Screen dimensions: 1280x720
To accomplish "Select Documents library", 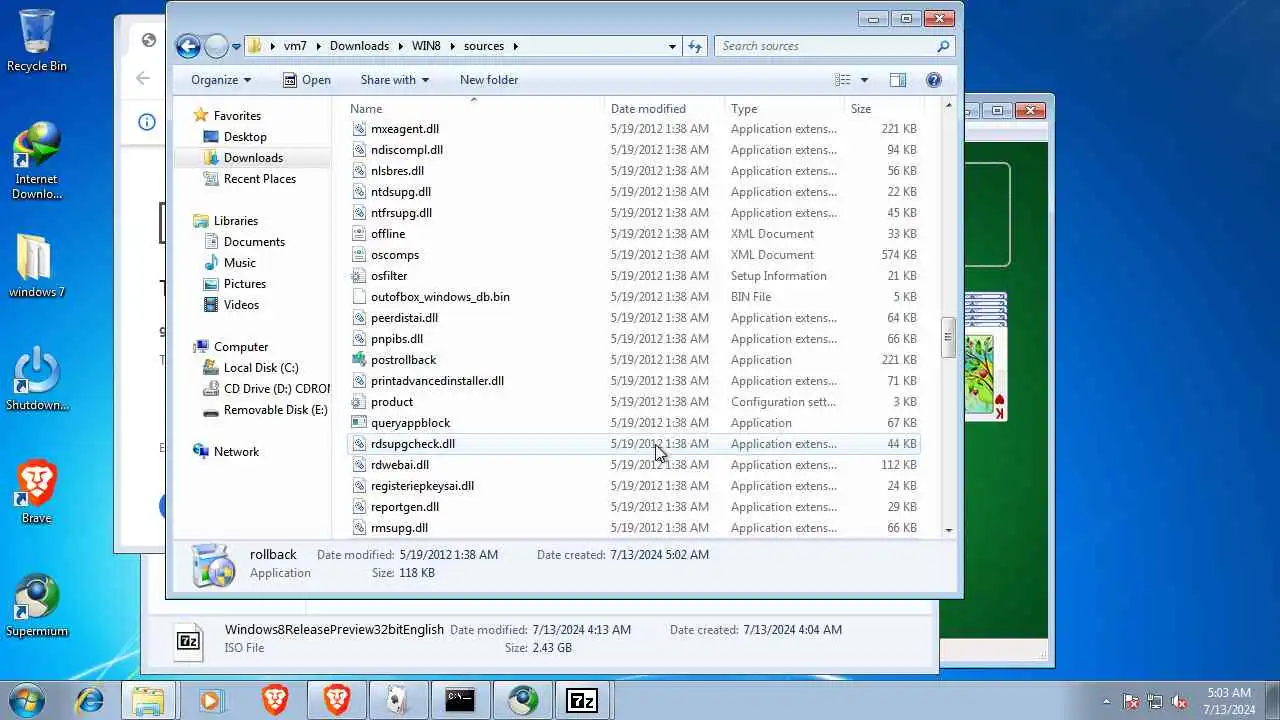I will tap(254, 242).
